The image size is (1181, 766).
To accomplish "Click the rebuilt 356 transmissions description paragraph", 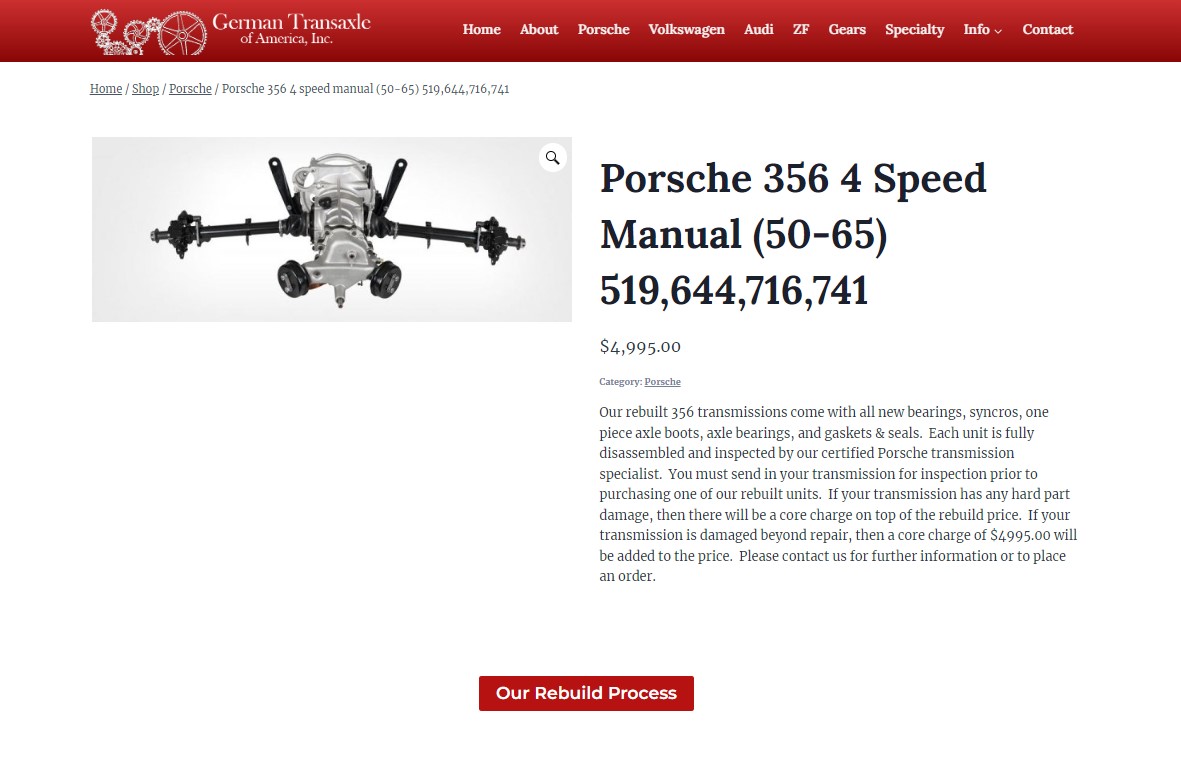I will (838, 494).
